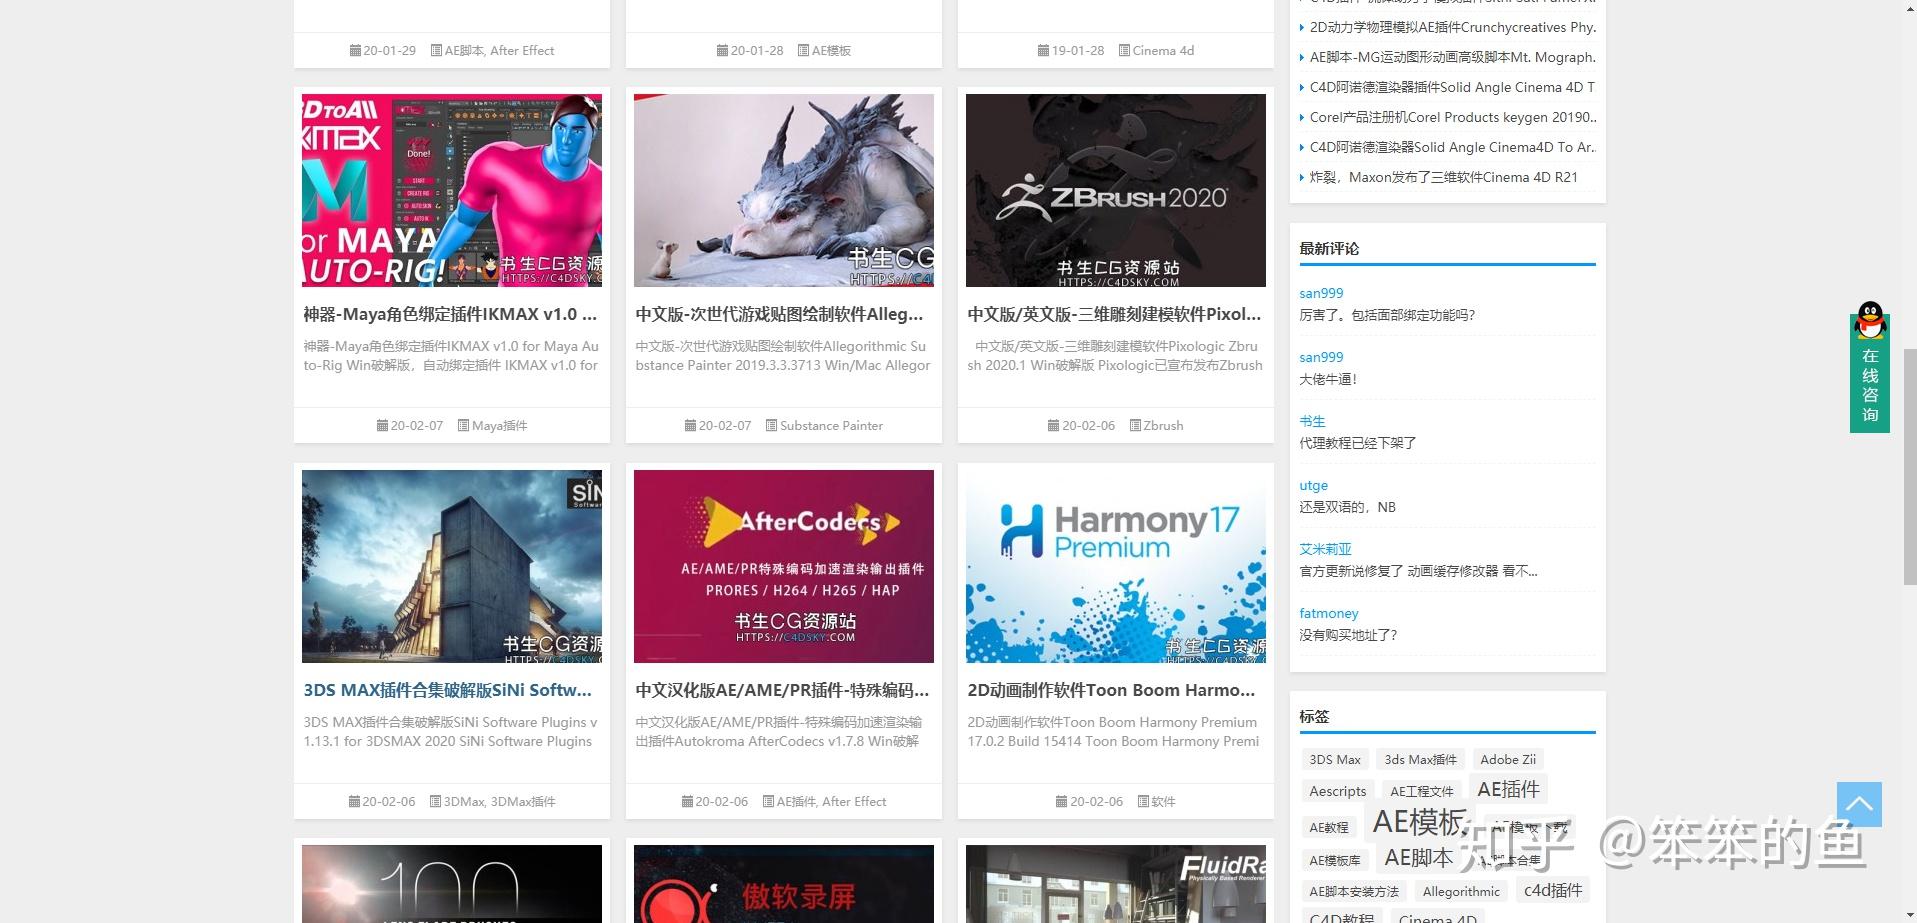Click the 3DS Max tag
The image size is (1917, 923).
1334,759
